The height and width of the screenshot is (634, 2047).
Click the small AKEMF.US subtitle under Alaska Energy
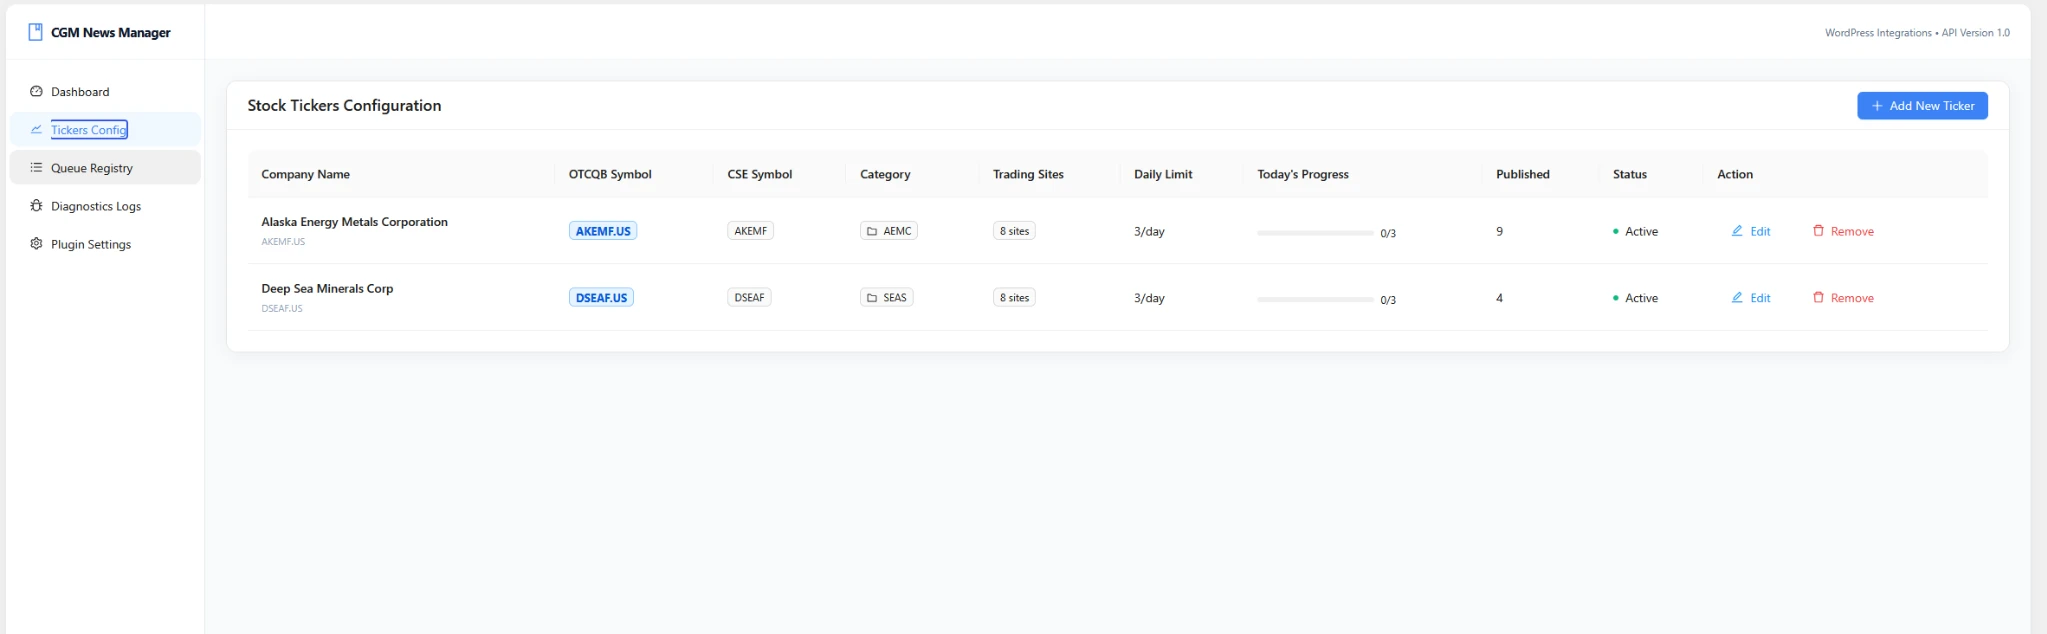[283, 241]
